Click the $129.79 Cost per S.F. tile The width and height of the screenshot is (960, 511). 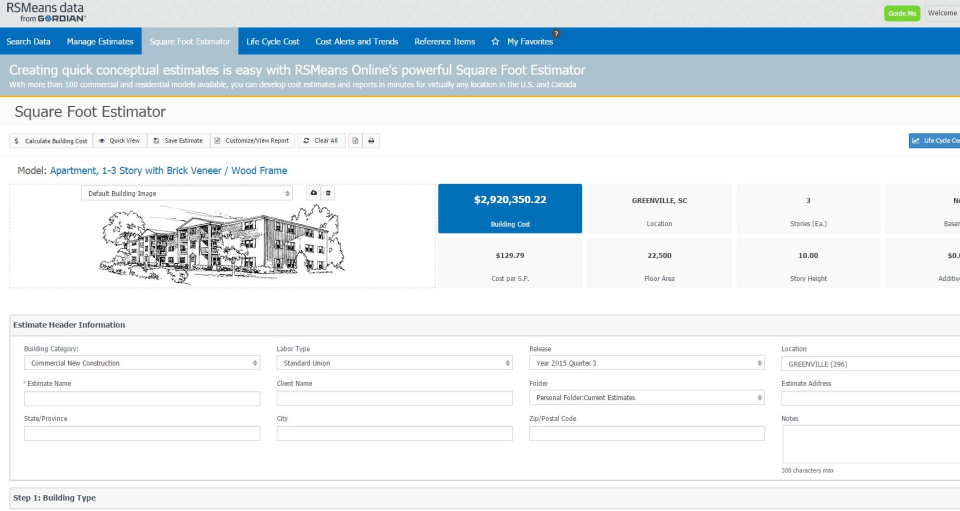[x=510, y=264]
